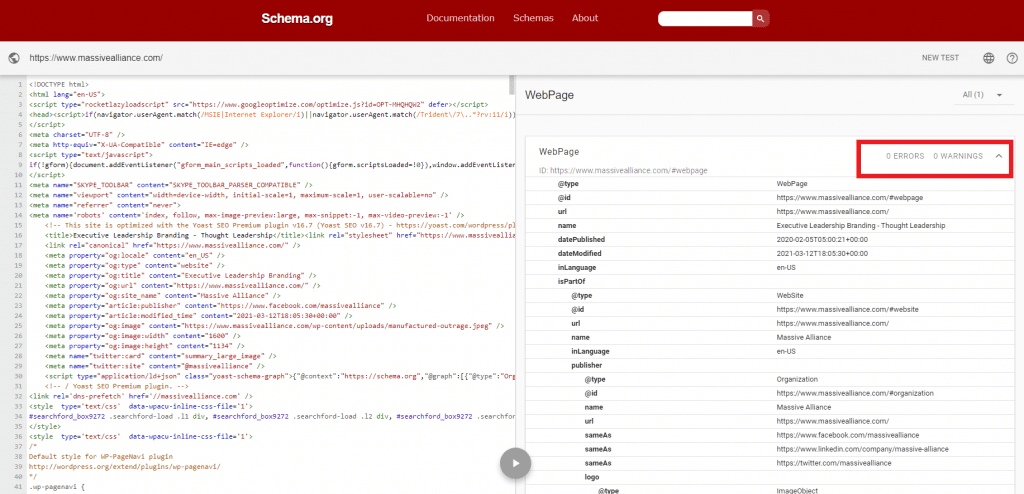
Task: Click the Schema.org logo
Action: (x=297, y=19)
